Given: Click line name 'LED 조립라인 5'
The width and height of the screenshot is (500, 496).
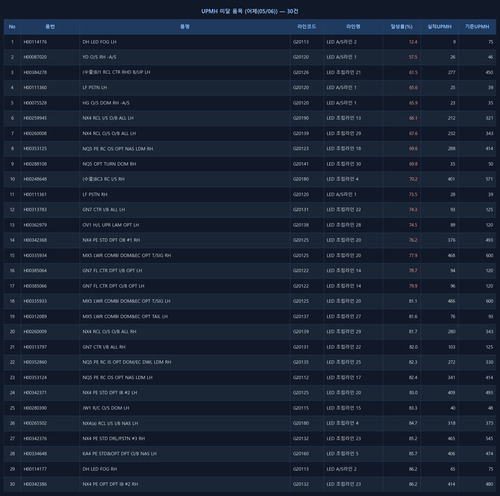Looking at the screenshot, I should [342, 454].
